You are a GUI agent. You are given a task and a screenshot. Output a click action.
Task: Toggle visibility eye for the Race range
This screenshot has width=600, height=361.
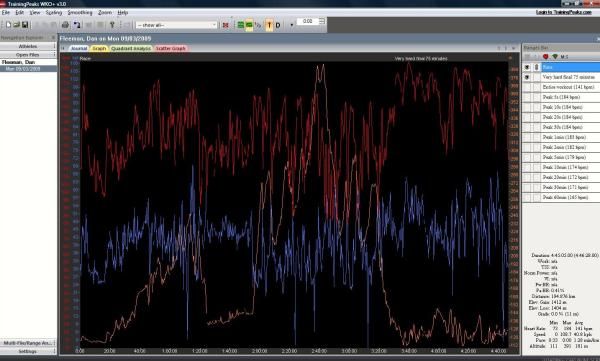tap(527, 67)
